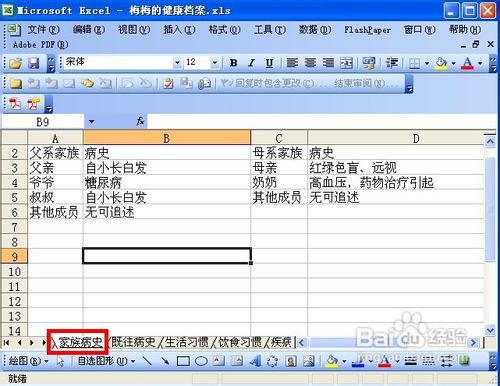Toggle Italic formatting
This screenshot has width=500, height=386.
tap(252, 63)
